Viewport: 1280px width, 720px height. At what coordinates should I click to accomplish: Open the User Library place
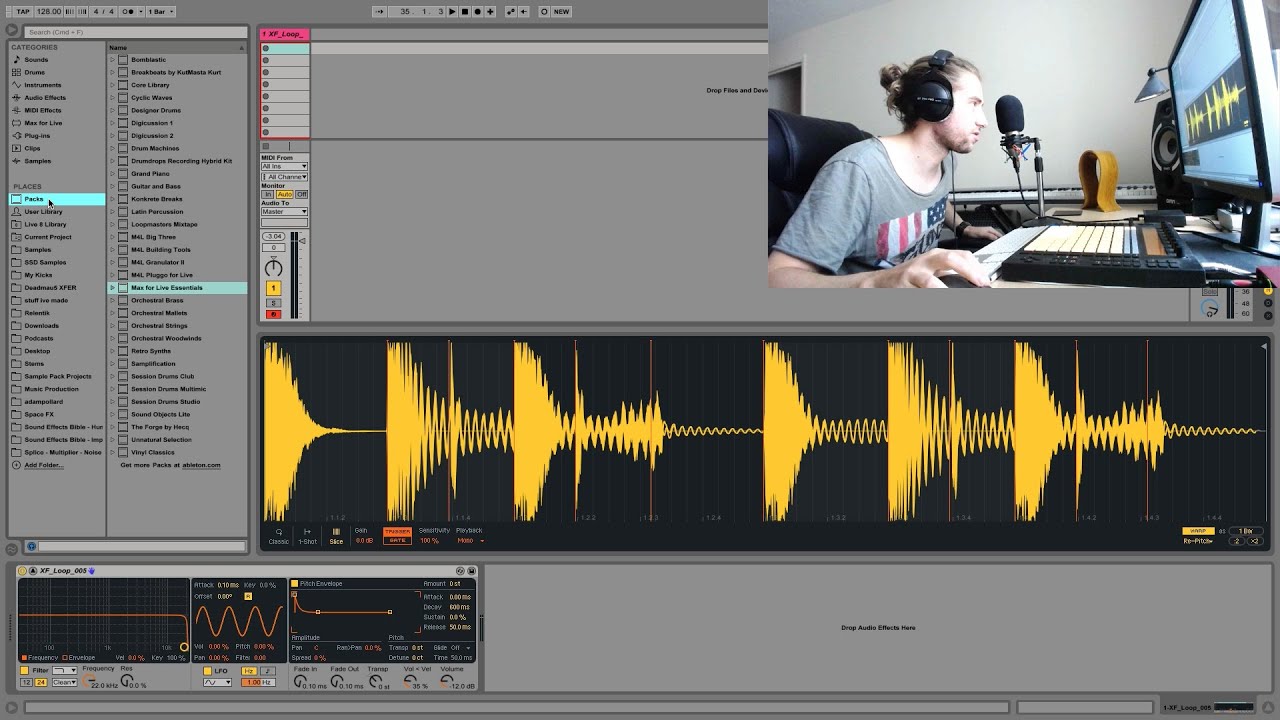[x=43, y=212]
